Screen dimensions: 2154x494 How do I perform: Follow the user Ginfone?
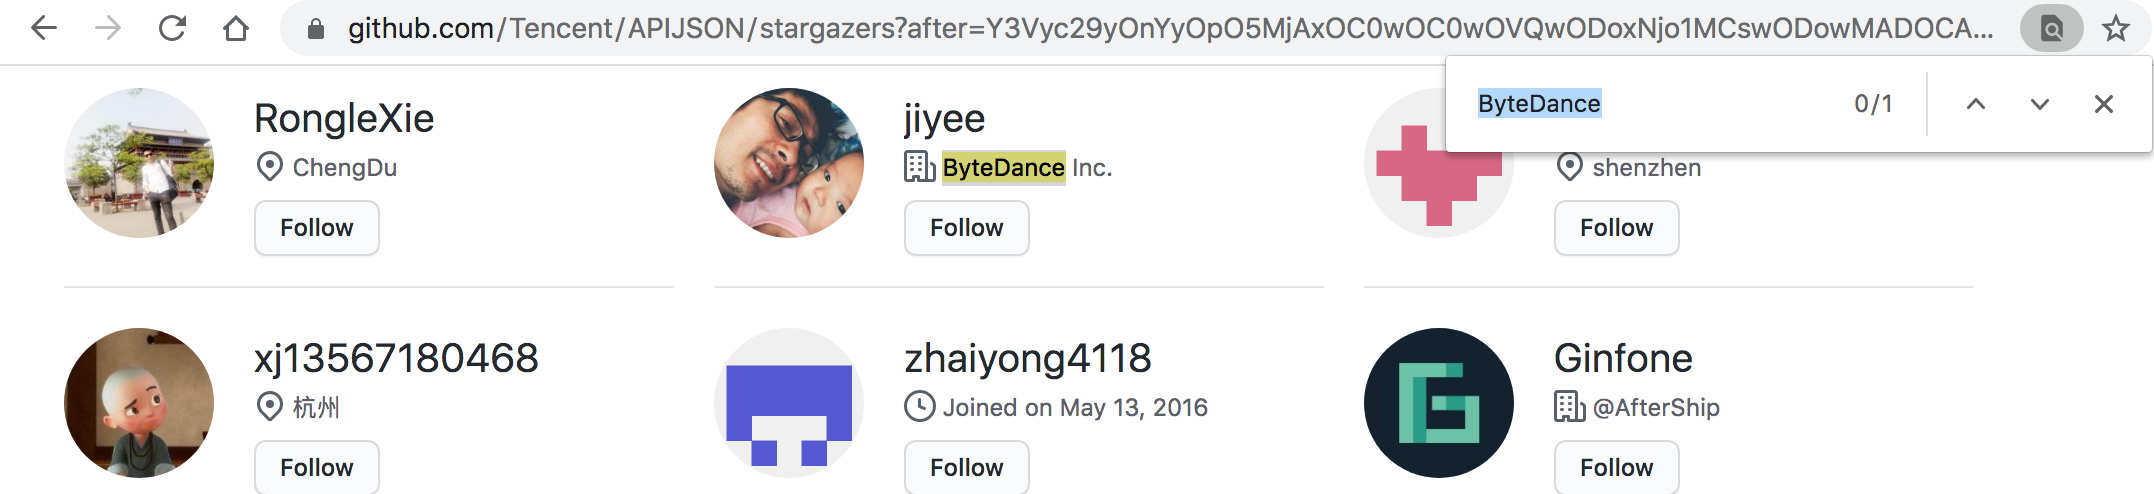[1617, 468]
